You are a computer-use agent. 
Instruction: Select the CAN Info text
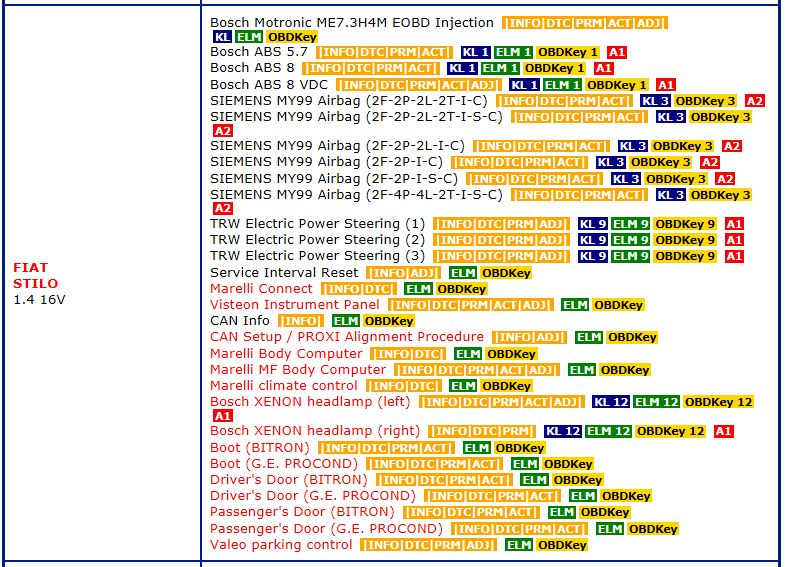(x=240, y=321)
